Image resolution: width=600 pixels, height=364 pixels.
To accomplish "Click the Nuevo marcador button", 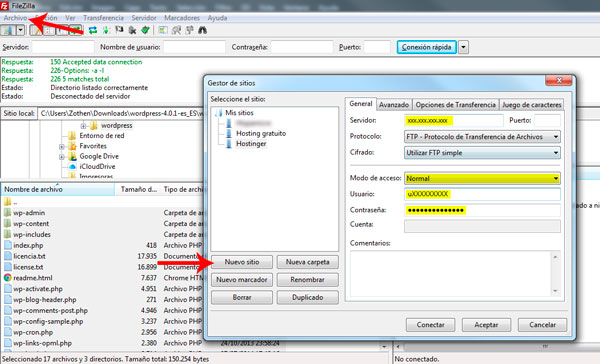I will [x=242, y=280].
